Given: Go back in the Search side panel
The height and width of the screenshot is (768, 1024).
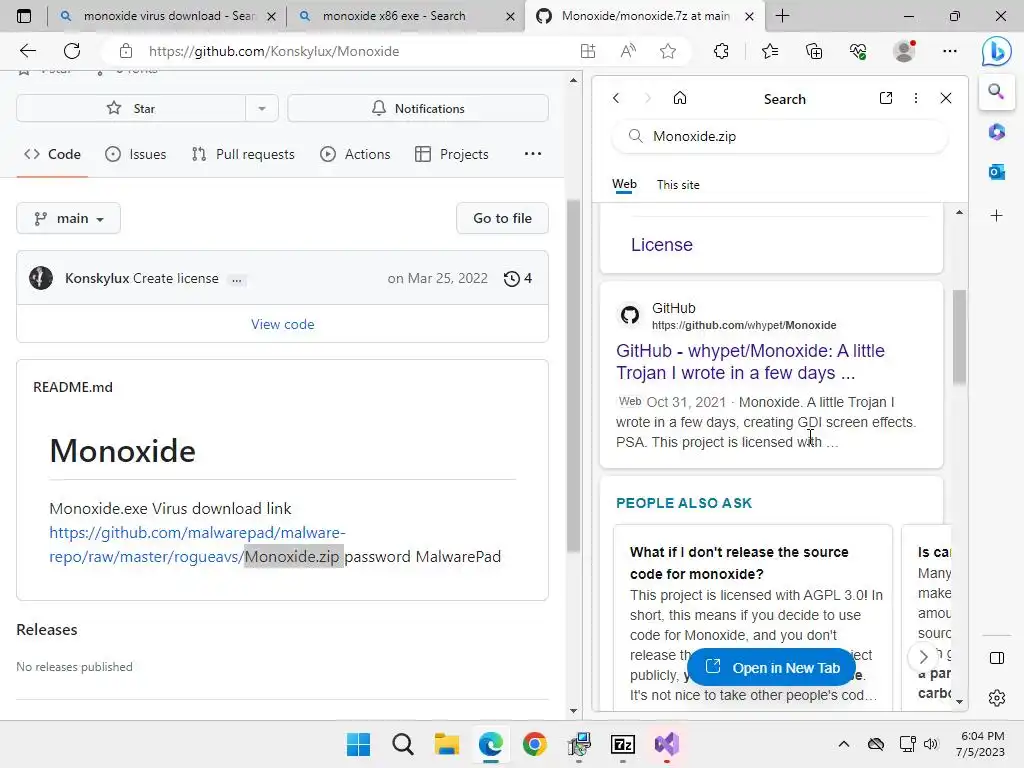Looking at the screenshot, I should pos(616,98).
